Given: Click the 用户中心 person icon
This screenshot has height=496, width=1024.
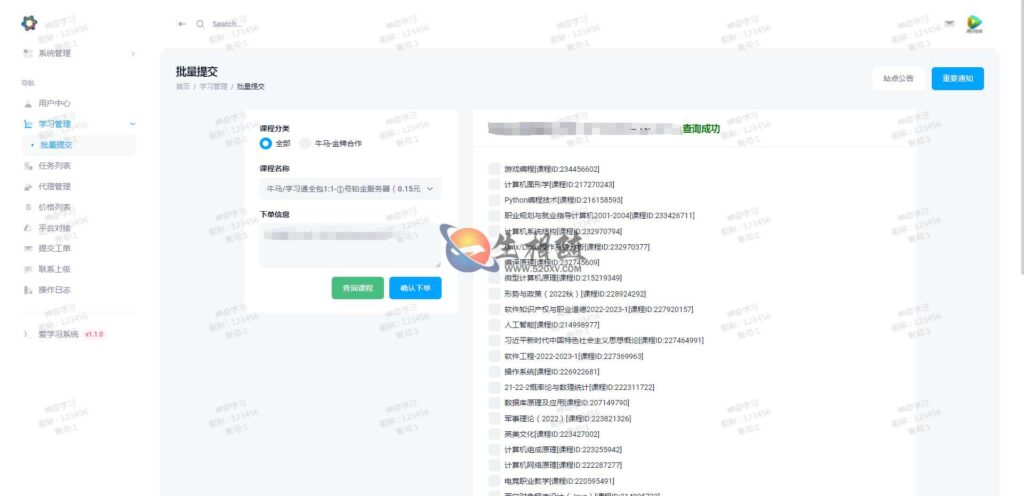Looking at the screenshot, I should [x=27, y=103].
